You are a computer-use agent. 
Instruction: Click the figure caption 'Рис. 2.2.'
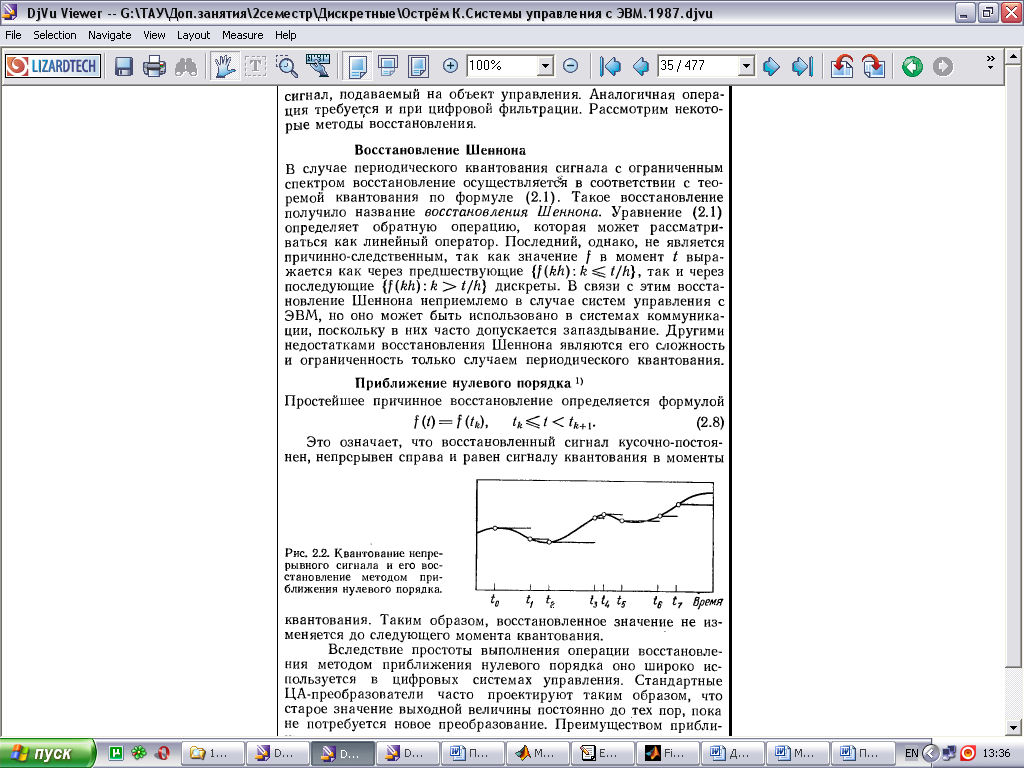pos(363,571)
